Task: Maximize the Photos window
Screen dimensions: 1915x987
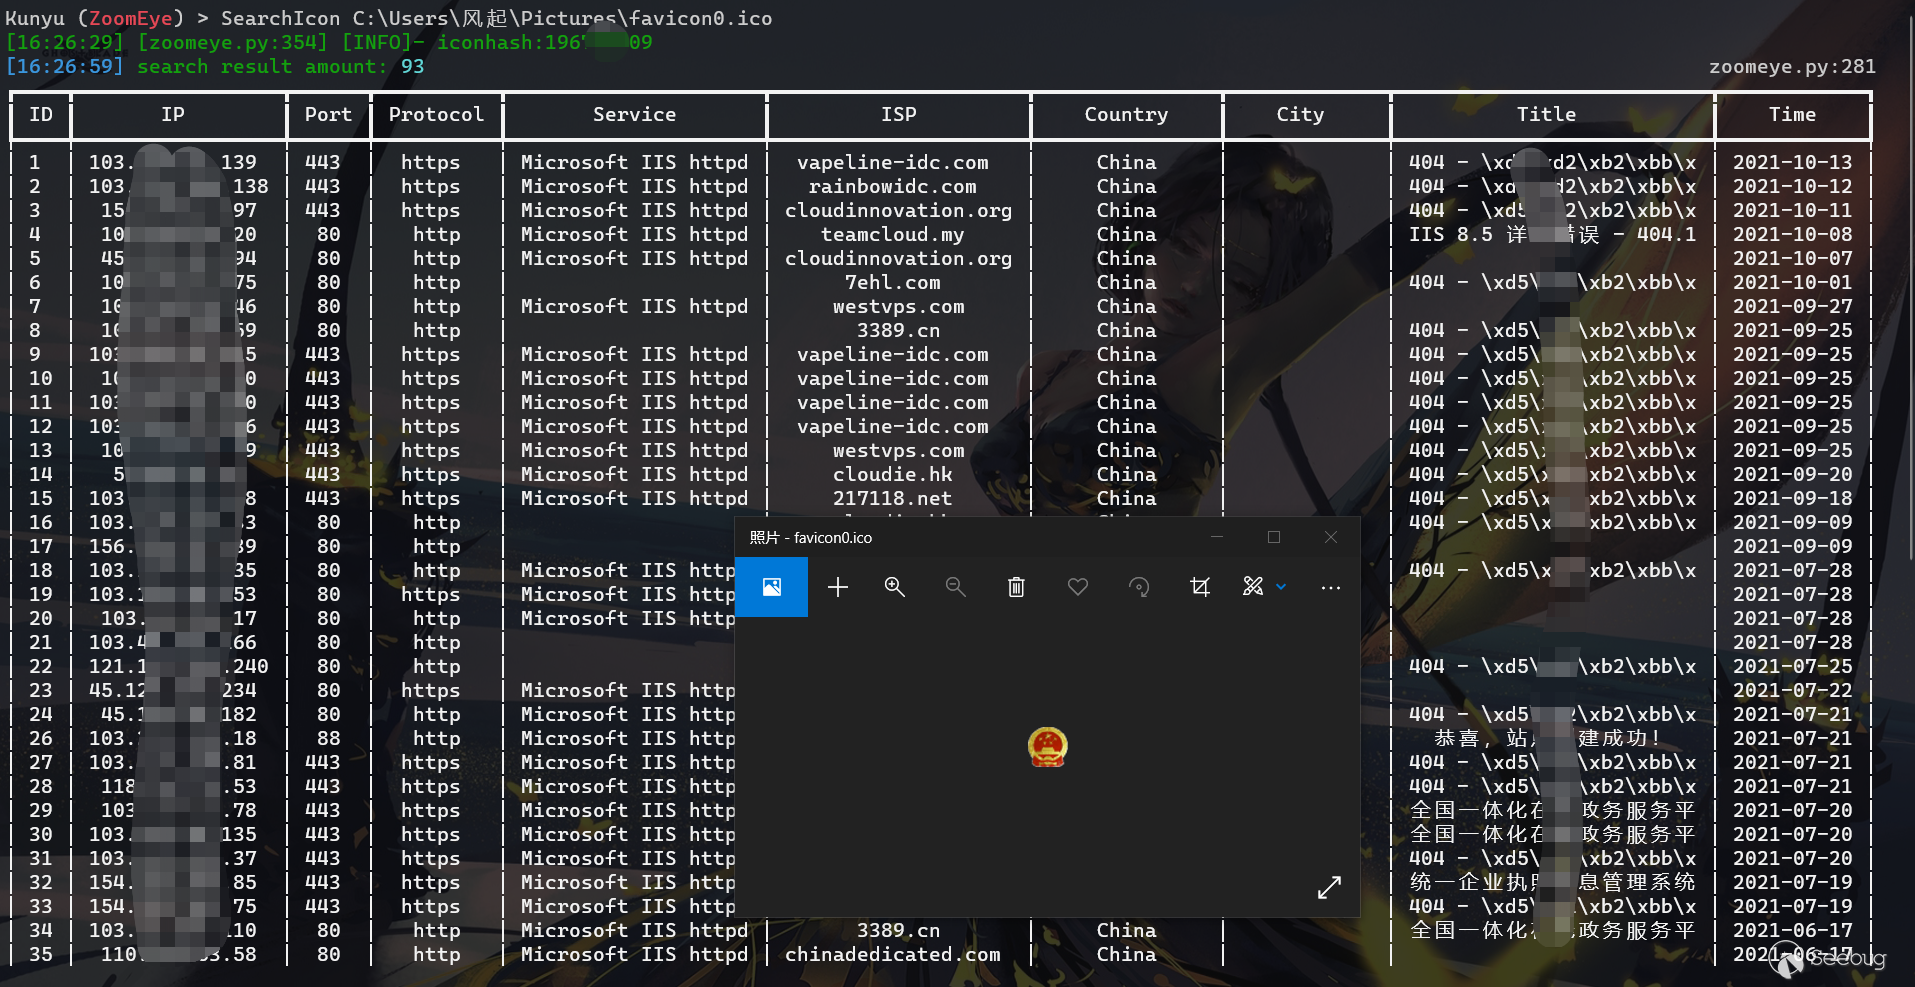Action: tap(1274, 537)
